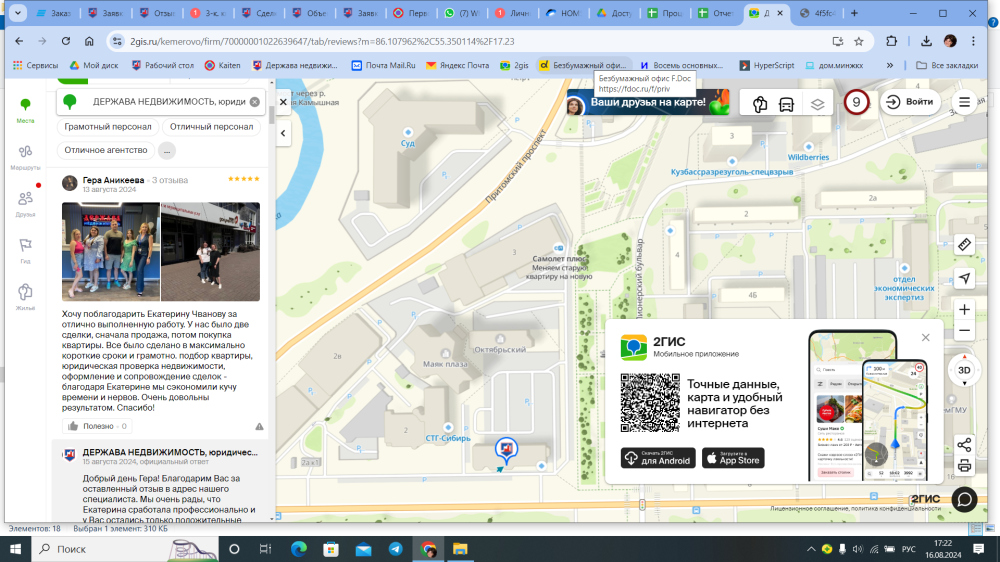Click the address bar URL
1000x562 pixels.
coord(322,41)
